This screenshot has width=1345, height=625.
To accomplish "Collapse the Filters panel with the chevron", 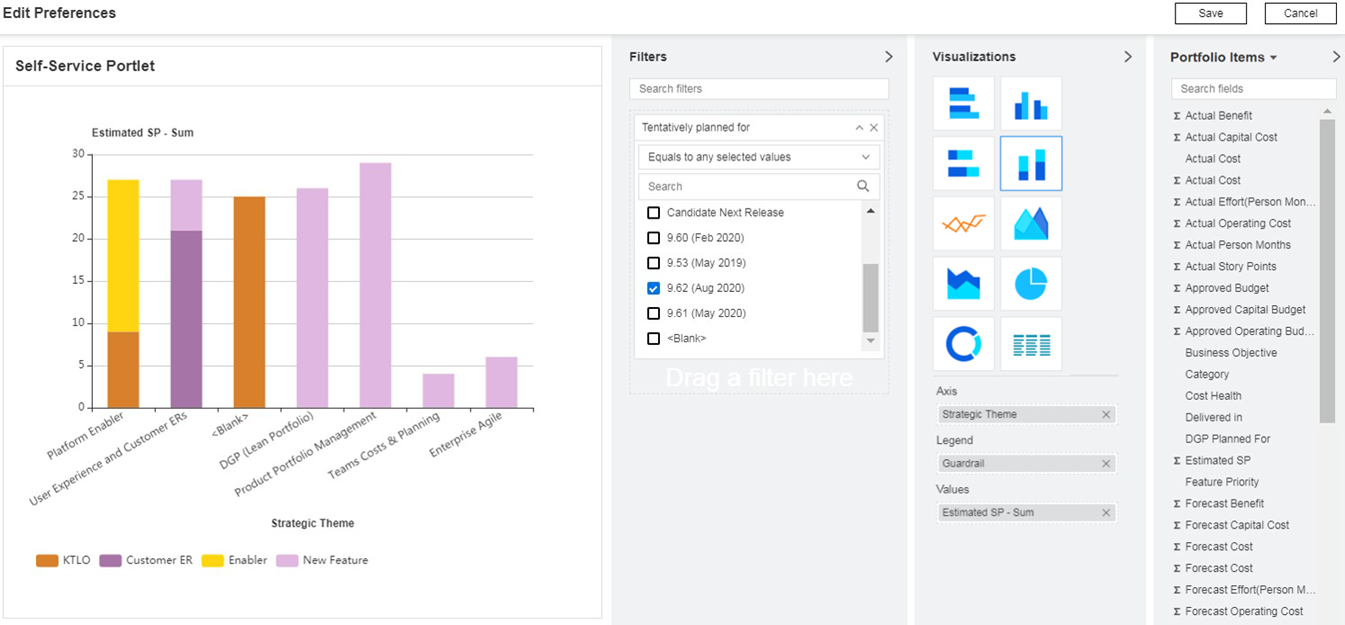I will coord(888,57).
